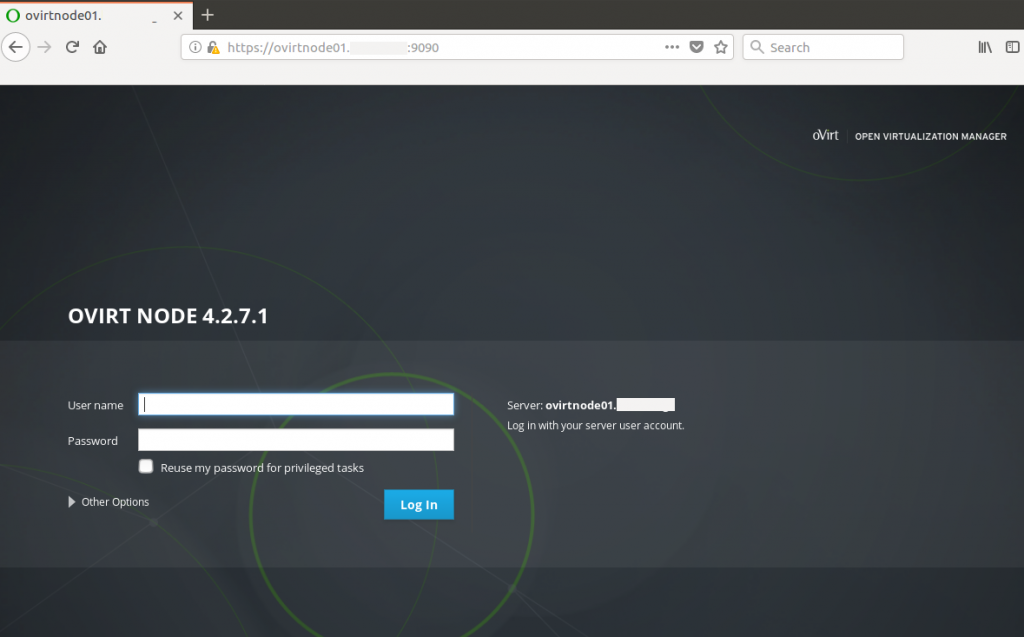Click the Server: ovirtnode01 text
The width and height of the screenshot is (1024, 637).
(590, 405)
